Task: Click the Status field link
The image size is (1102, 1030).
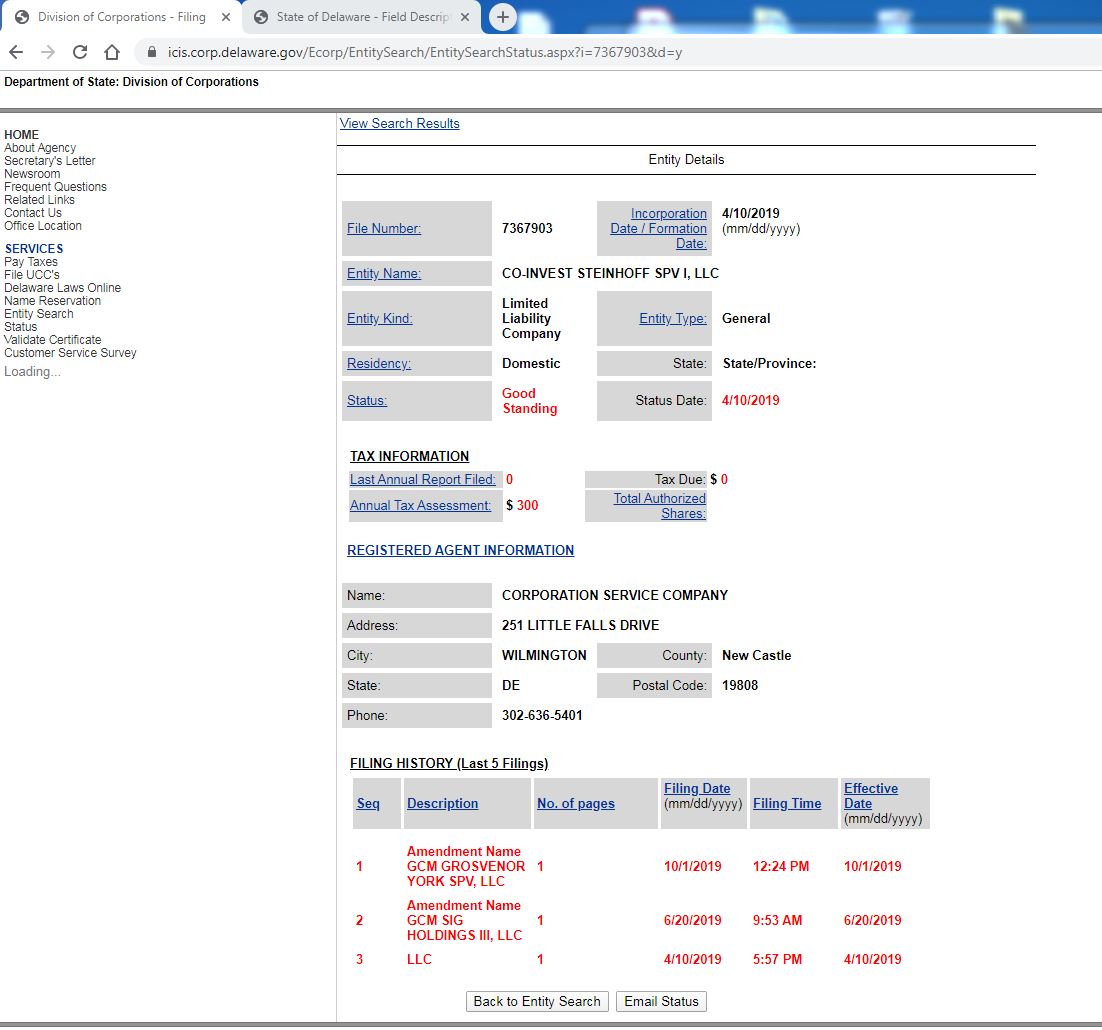Action: 367,400
